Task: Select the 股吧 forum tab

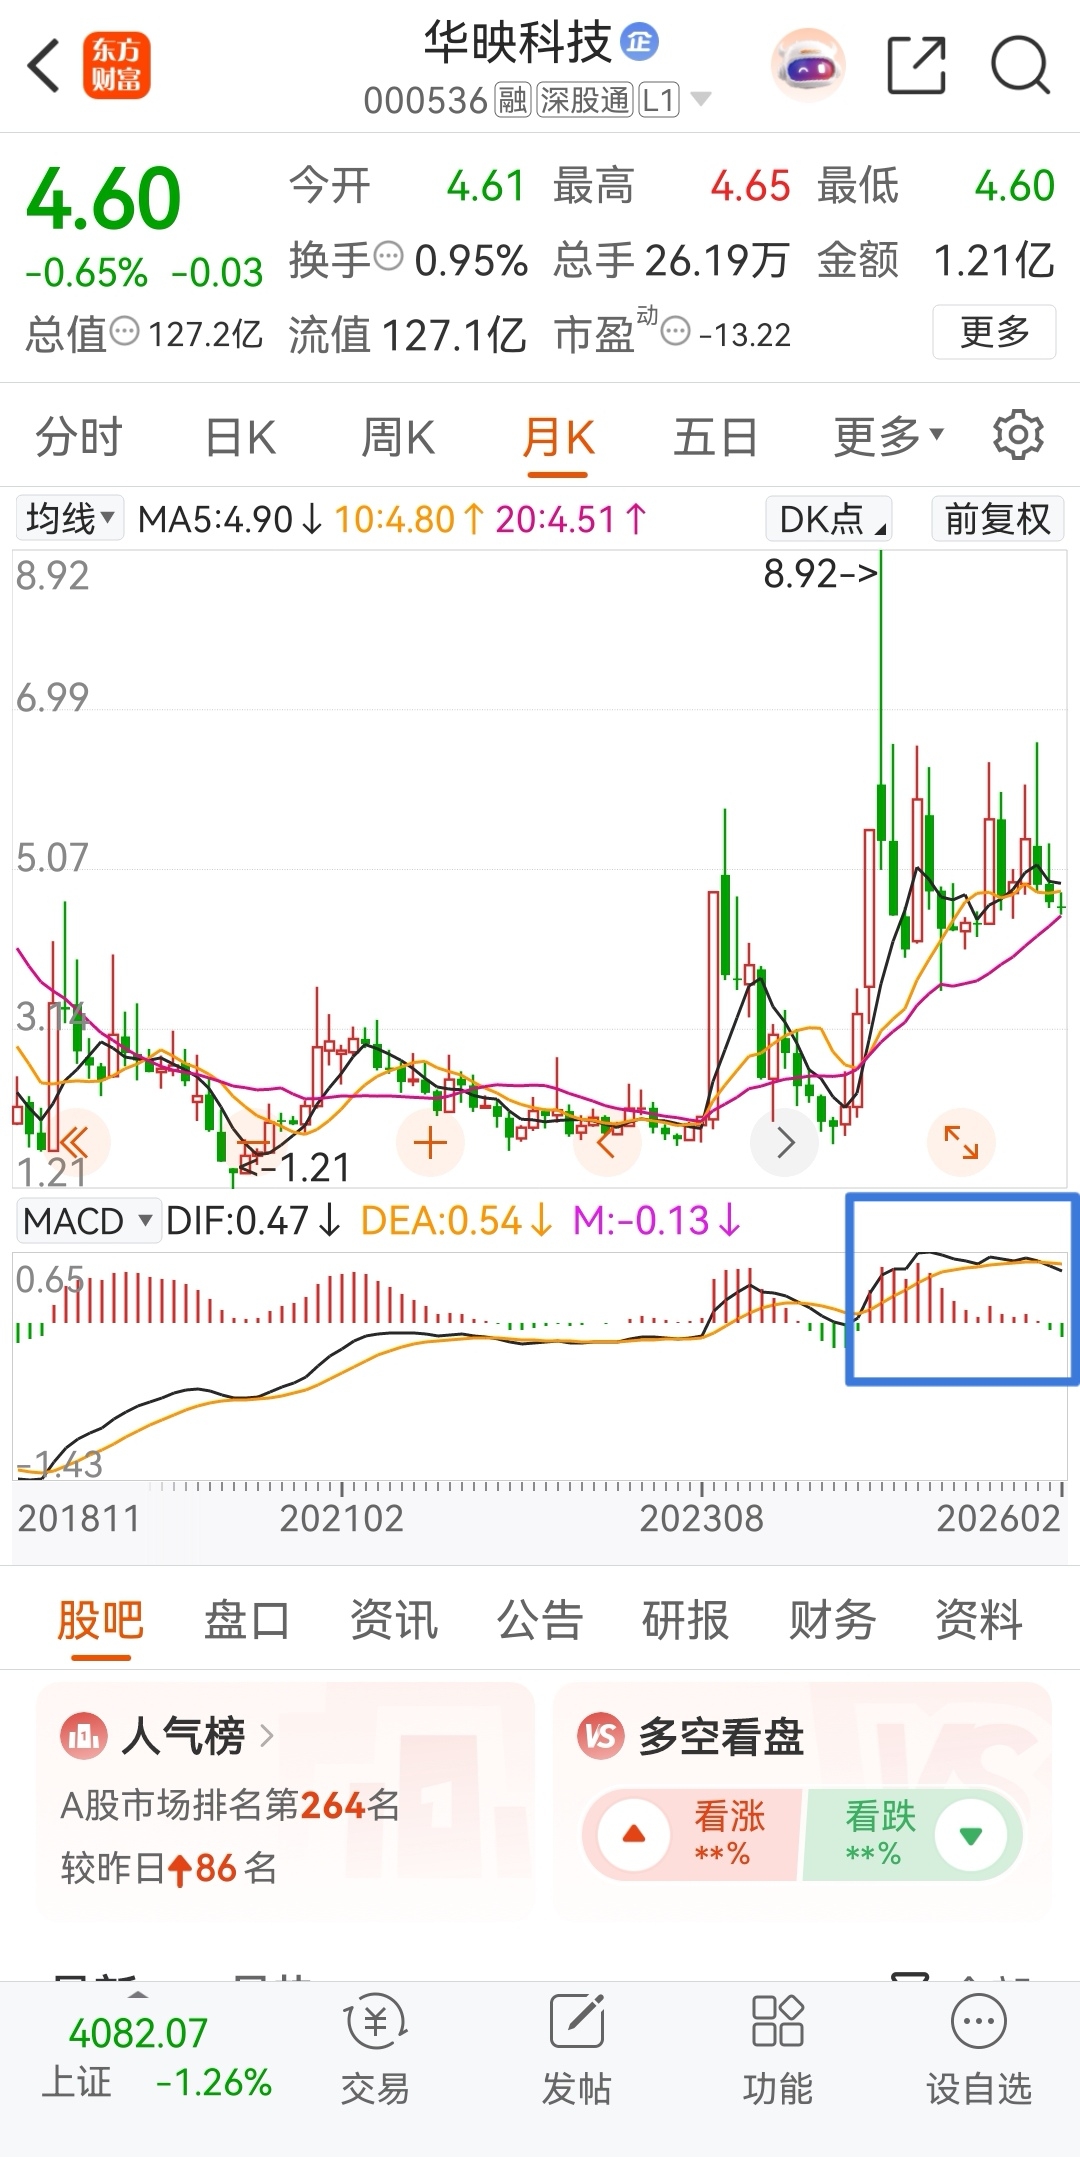Action: click(x=100, y=1619)
